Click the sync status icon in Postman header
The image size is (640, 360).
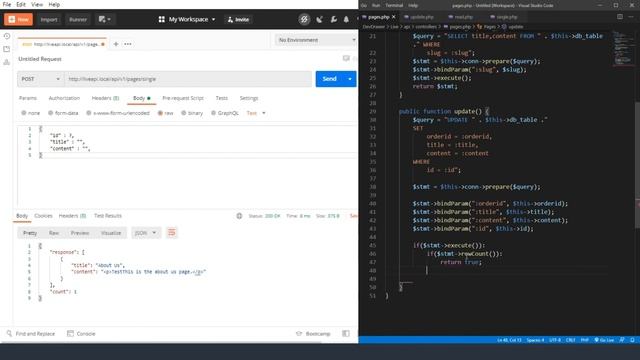pyautogui.click(x=304, y=19)
